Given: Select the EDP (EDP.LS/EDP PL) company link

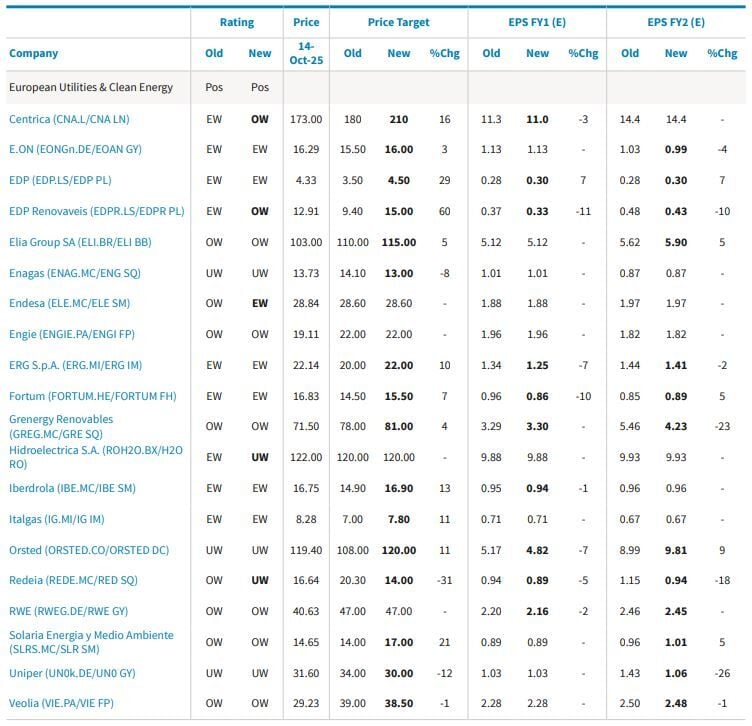Looking at the screenshot, I should click(60, 180).
